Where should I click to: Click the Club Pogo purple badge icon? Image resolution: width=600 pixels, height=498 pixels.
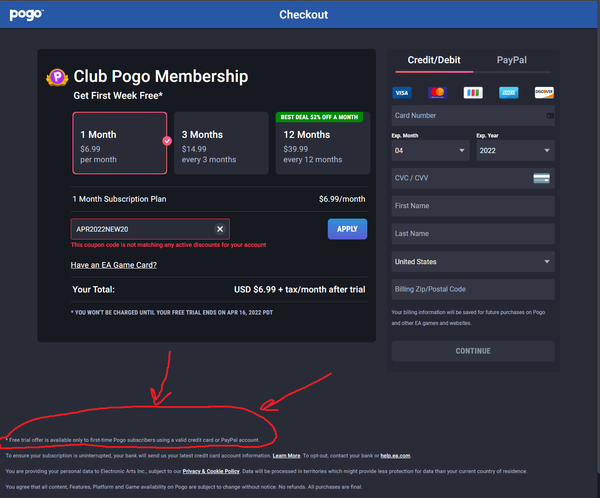click(57, 76)
